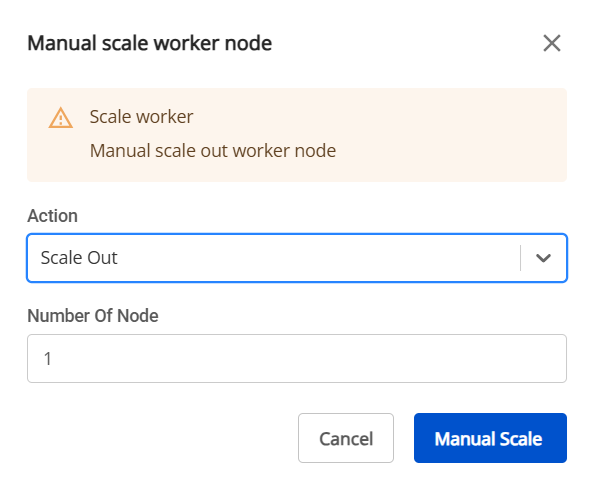This screenshot has height=485, width=592.
Task: Click the "Manual scale worker node" dialog title
Action: pyautogui.click(x=150, y=43)
